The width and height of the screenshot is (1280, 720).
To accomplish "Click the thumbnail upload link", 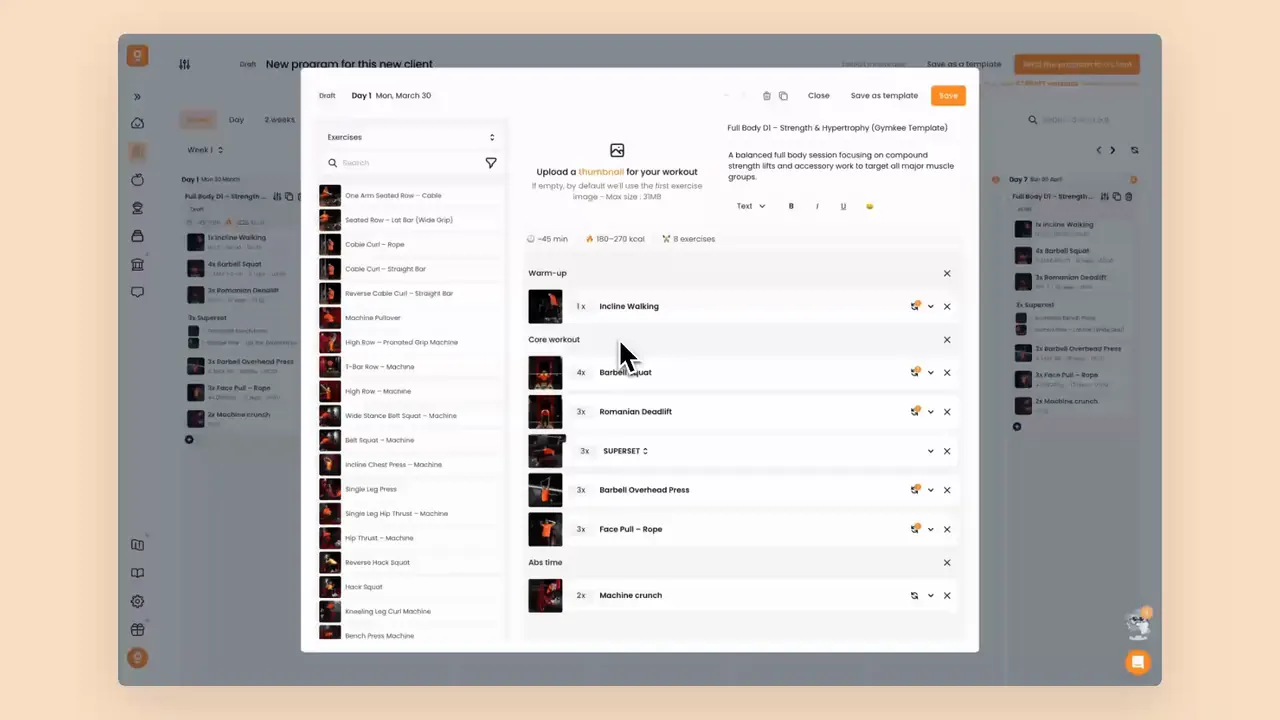I will [601, 172].
